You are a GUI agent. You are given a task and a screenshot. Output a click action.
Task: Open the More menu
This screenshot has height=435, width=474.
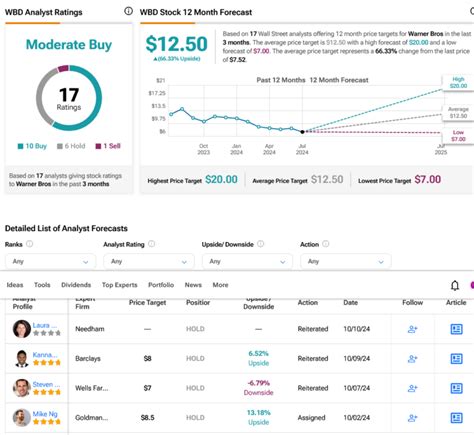[220, 285]
